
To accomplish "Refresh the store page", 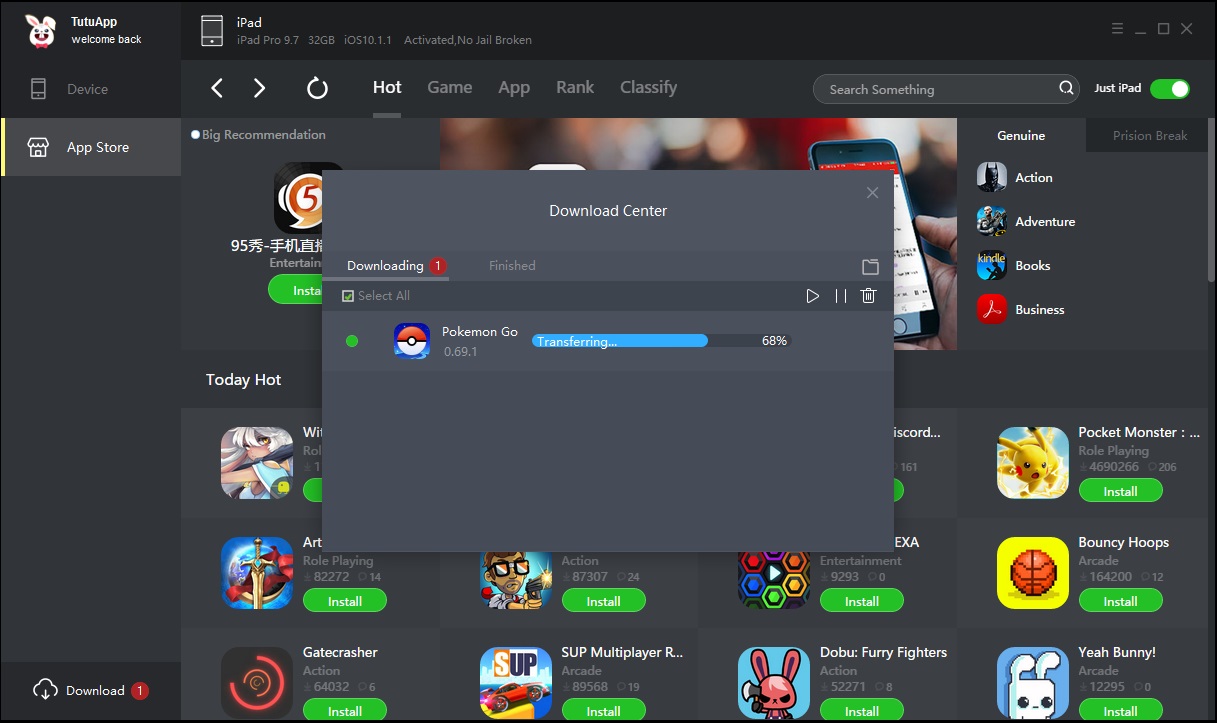I will click(x=317, y=88).
